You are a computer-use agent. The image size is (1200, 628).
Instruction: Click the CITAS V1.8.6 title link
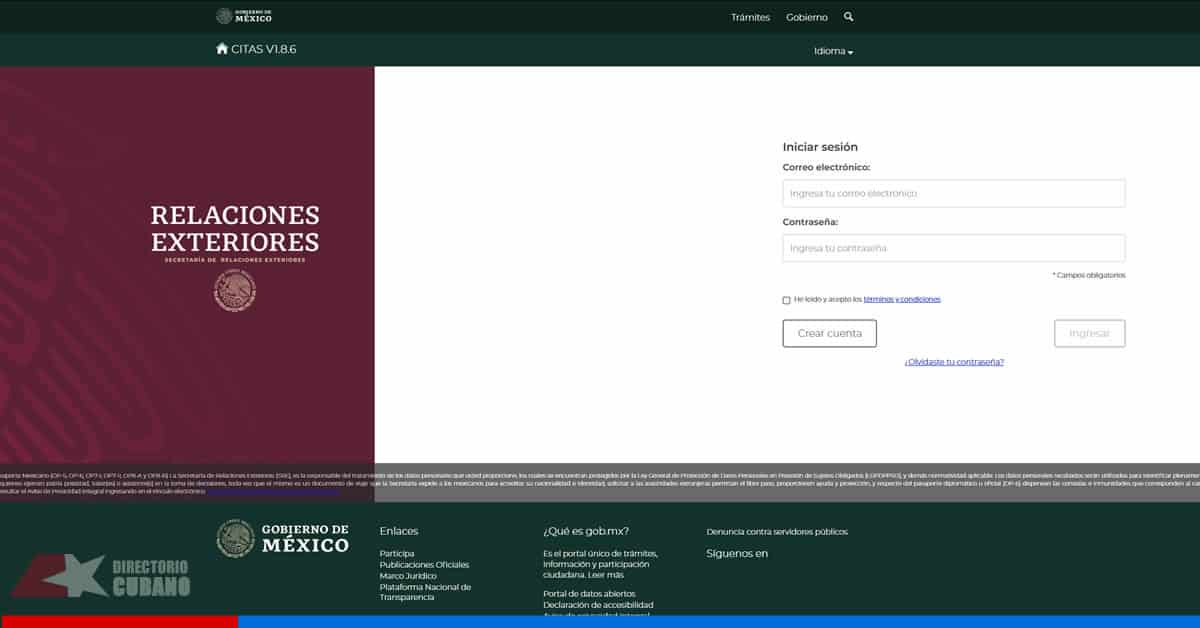click(x=263, y=49)
